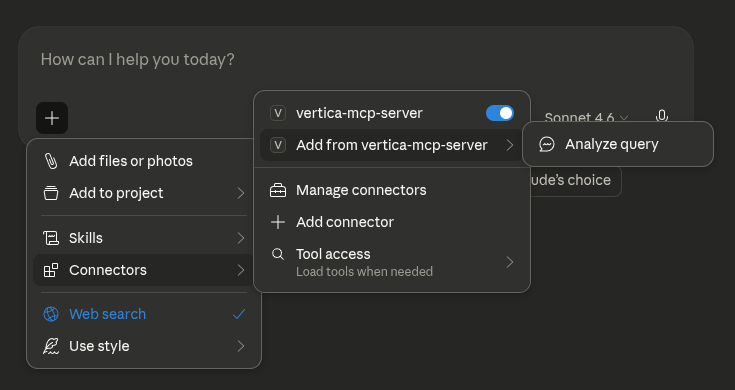
Task: Open the Skills menu entry
Action: click(144, 238)
